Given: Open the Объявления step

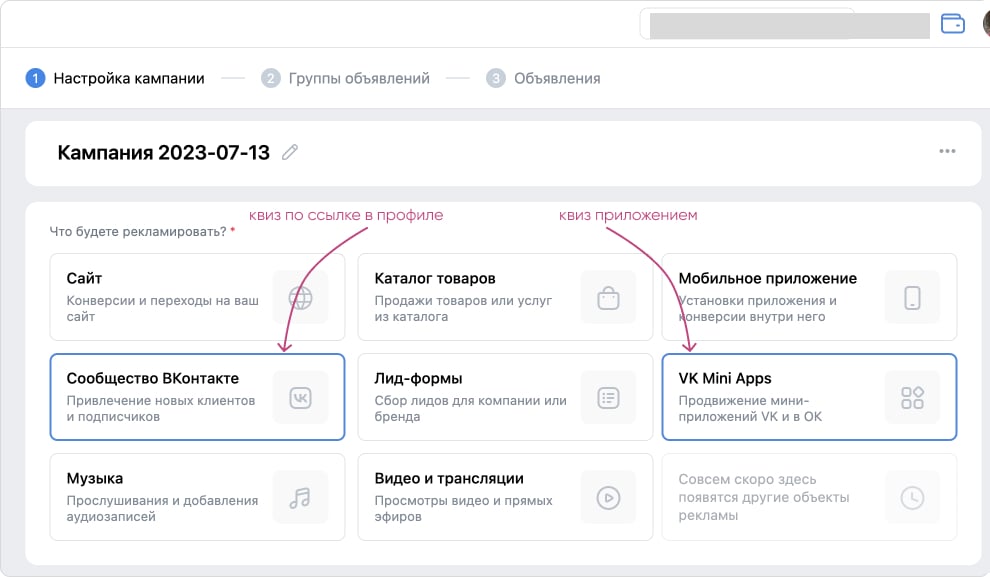Looking at the screenshot, I should (x=556, y=78).
